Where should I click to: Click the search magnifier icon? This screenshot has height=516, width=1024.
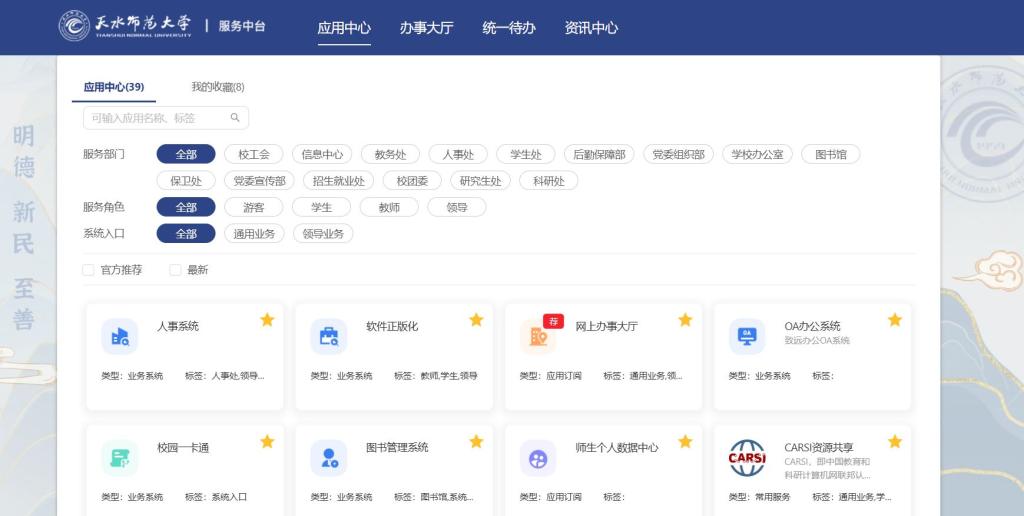tap(235, 118)
